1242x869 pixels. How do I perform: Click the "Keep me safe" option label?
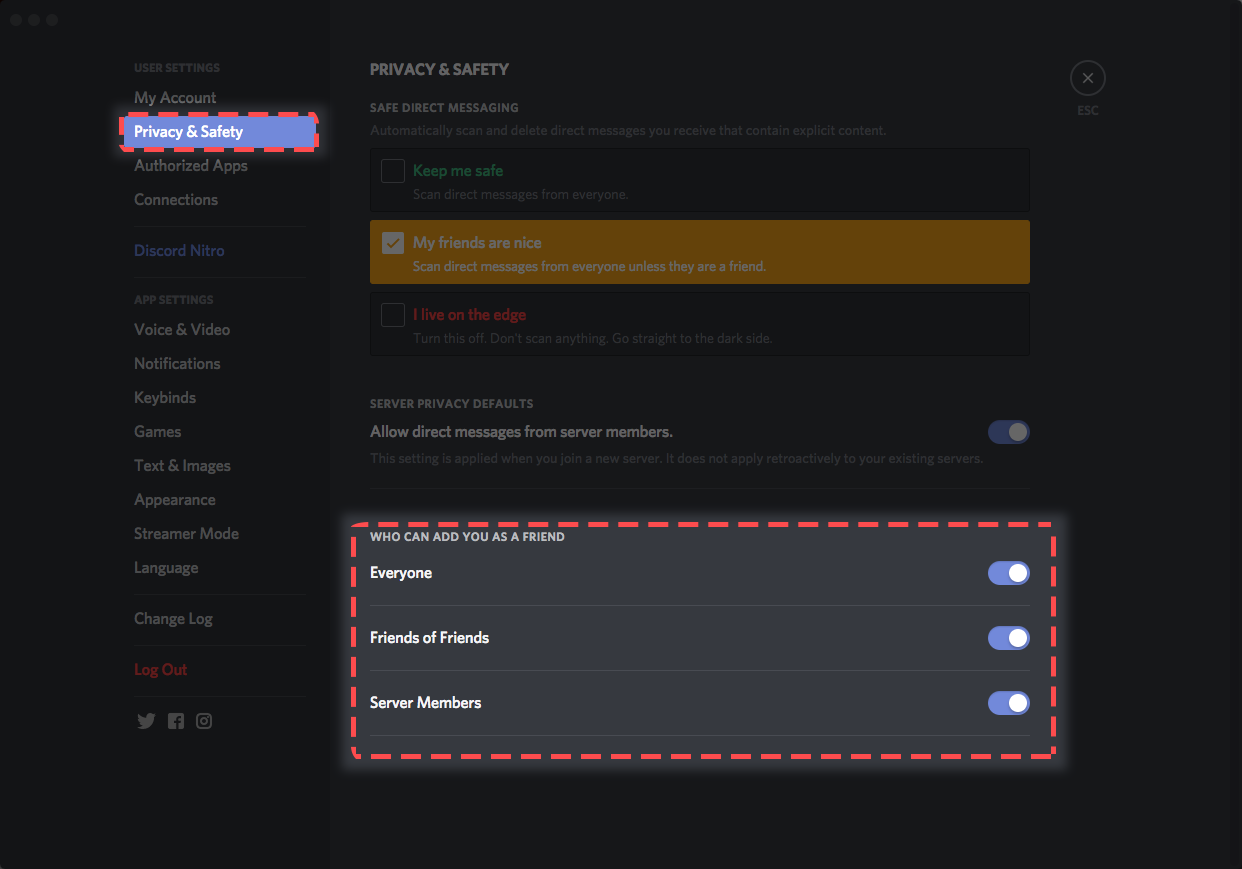click(458, 171)
